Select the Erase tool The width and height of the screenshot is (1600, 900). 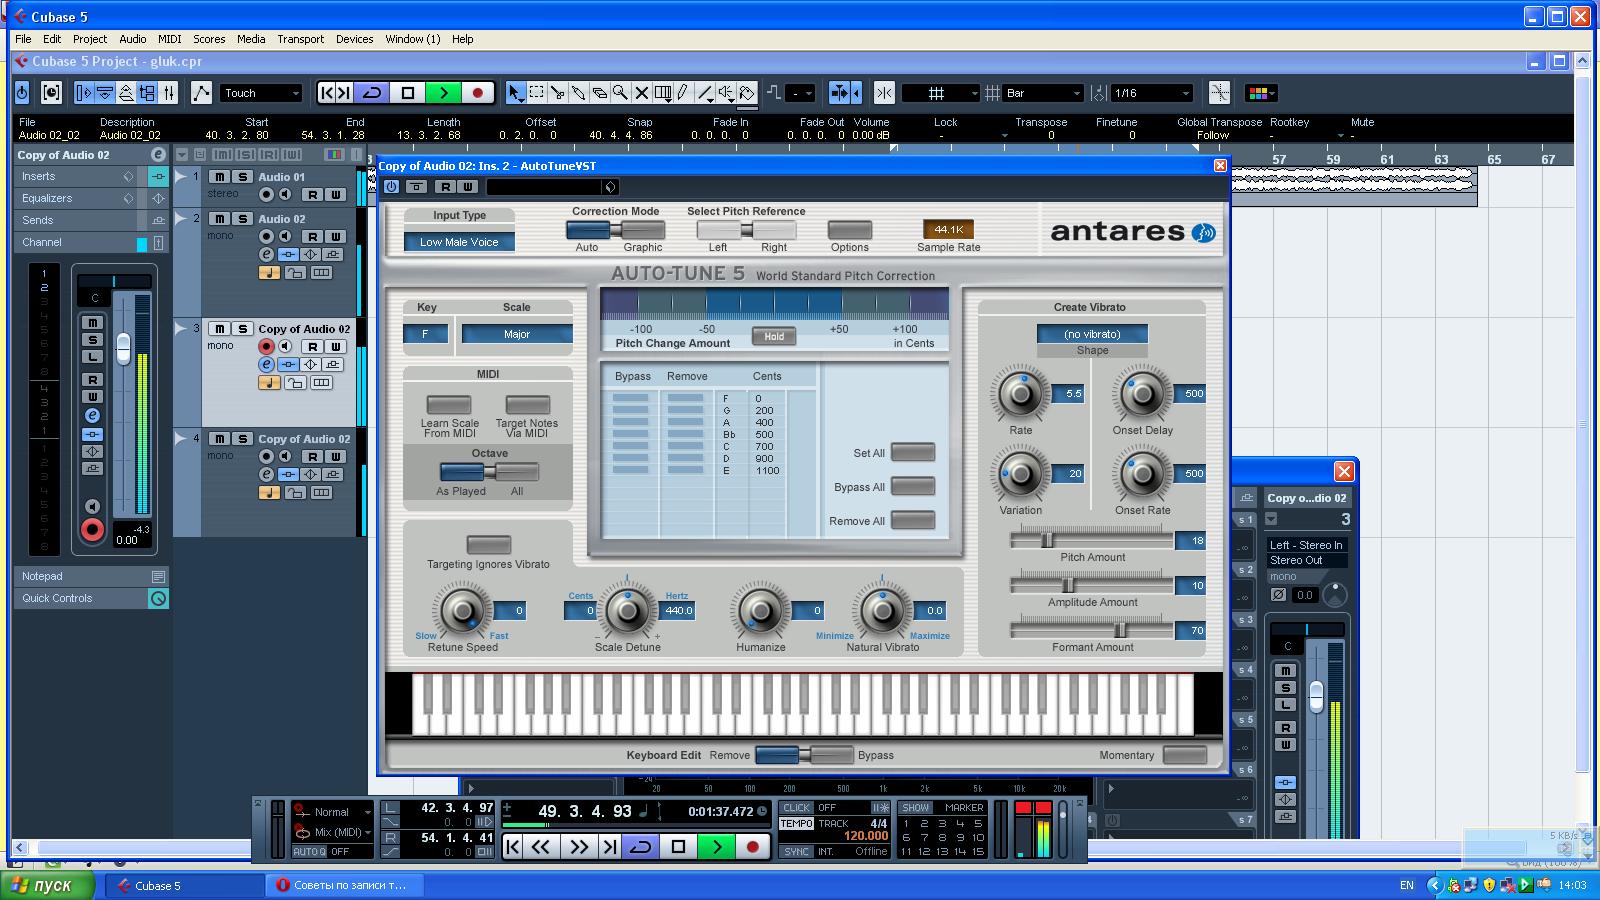(599, 93)
